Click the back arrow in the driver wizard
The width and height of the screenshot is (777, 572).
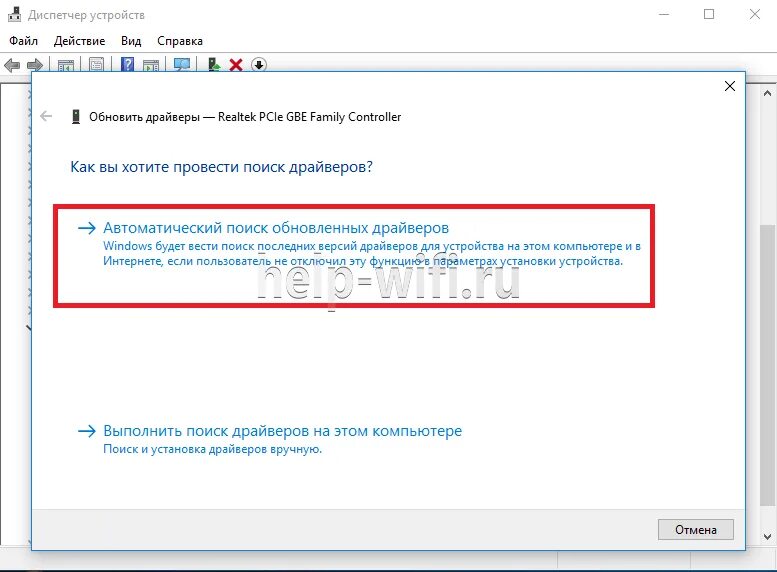pyautogui.click(x=46, y=116)
